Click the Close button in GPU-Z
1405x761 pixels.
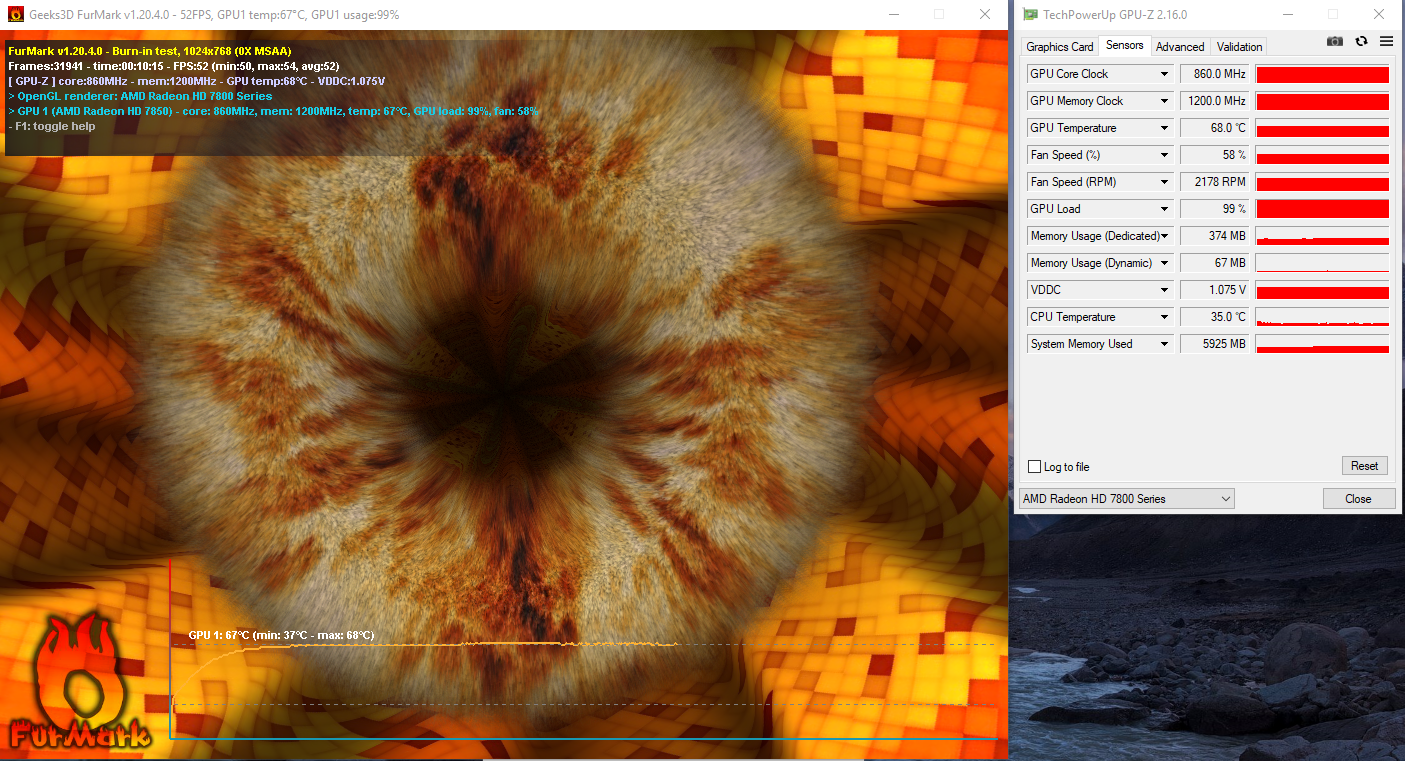click(x=1358, y=498)
